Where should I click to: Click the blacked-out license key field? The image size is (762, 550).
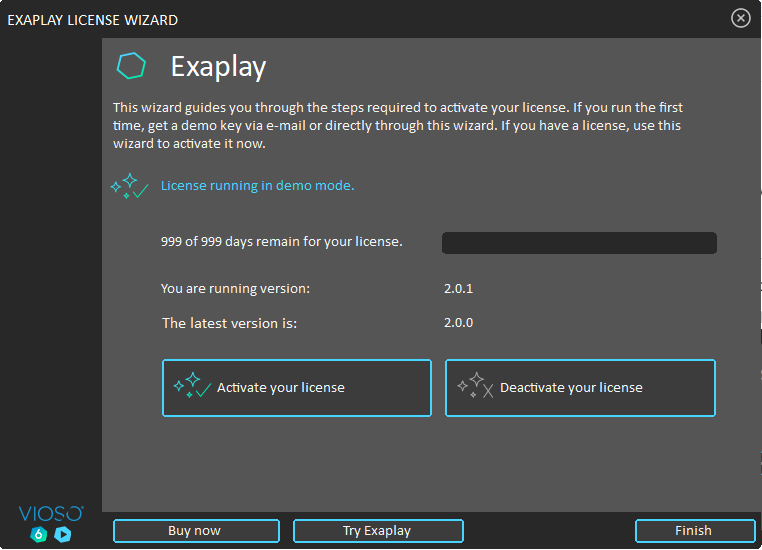[x=579, y=243]
